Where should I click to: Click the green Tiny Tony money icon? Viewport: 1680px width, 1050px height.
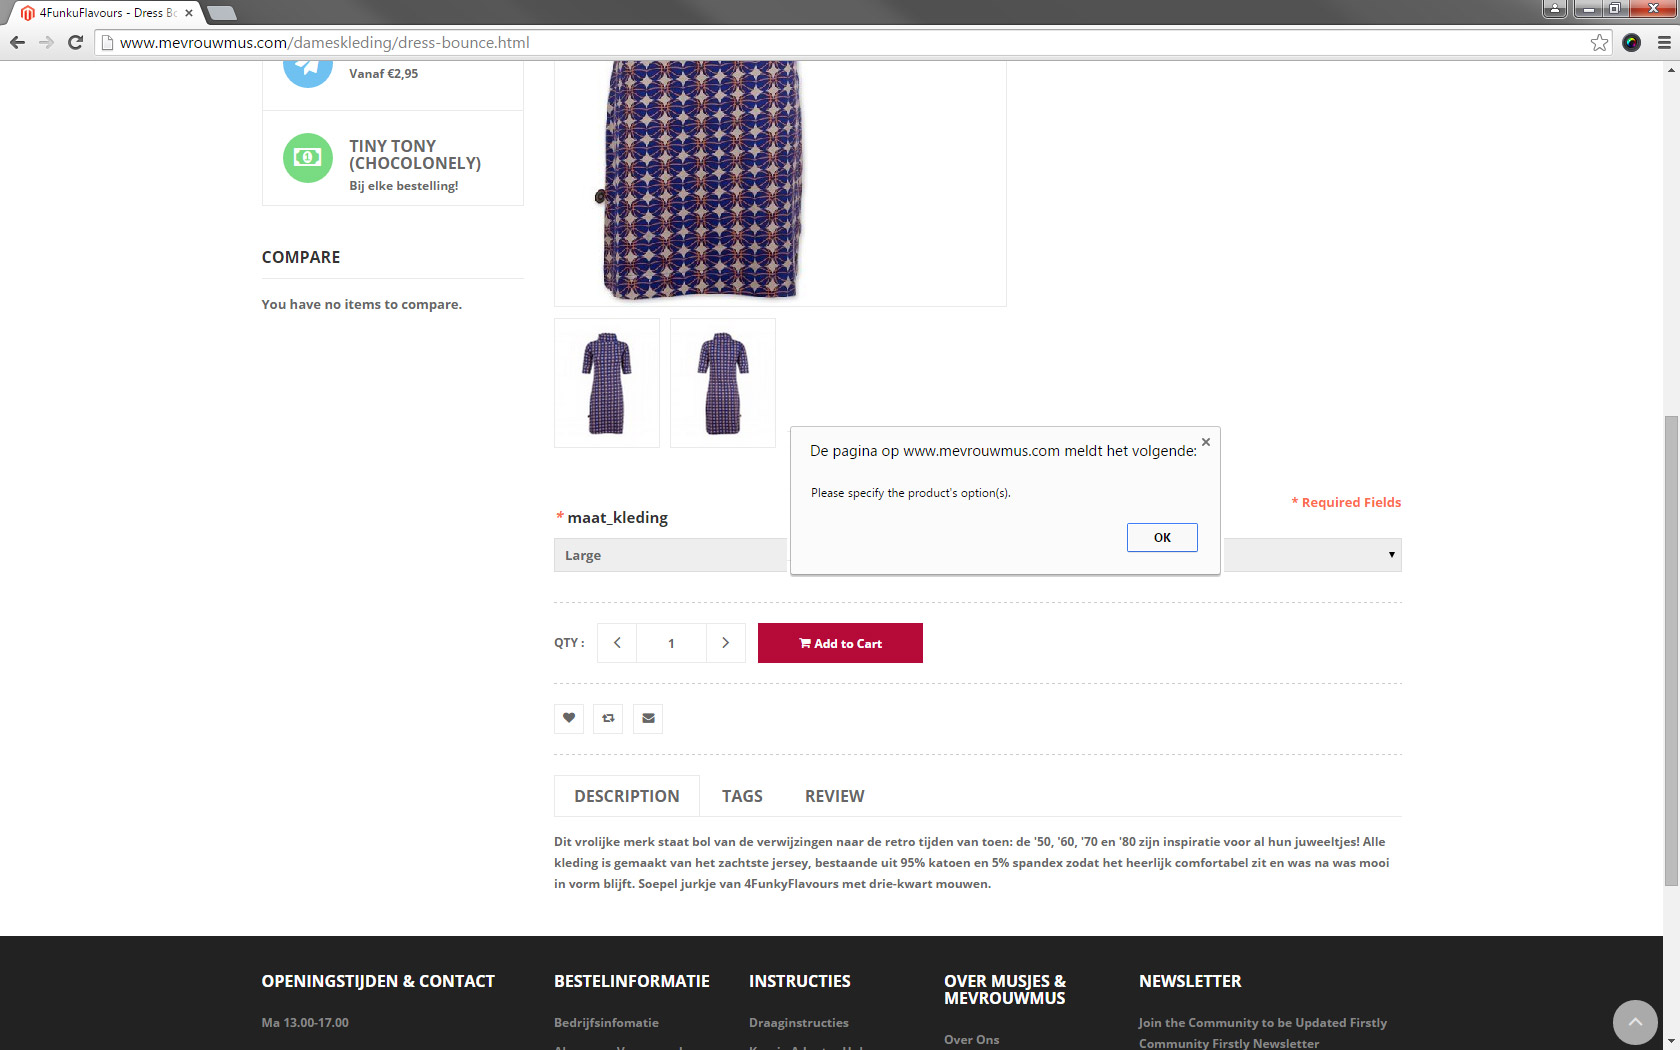tap(307, 158)
